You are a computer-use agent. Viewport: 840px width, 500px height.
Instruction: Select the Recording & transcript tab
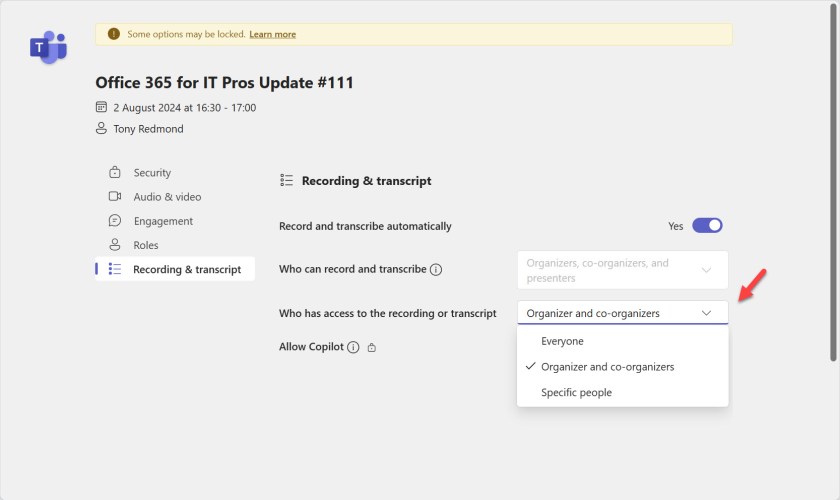tap(175, 269)
